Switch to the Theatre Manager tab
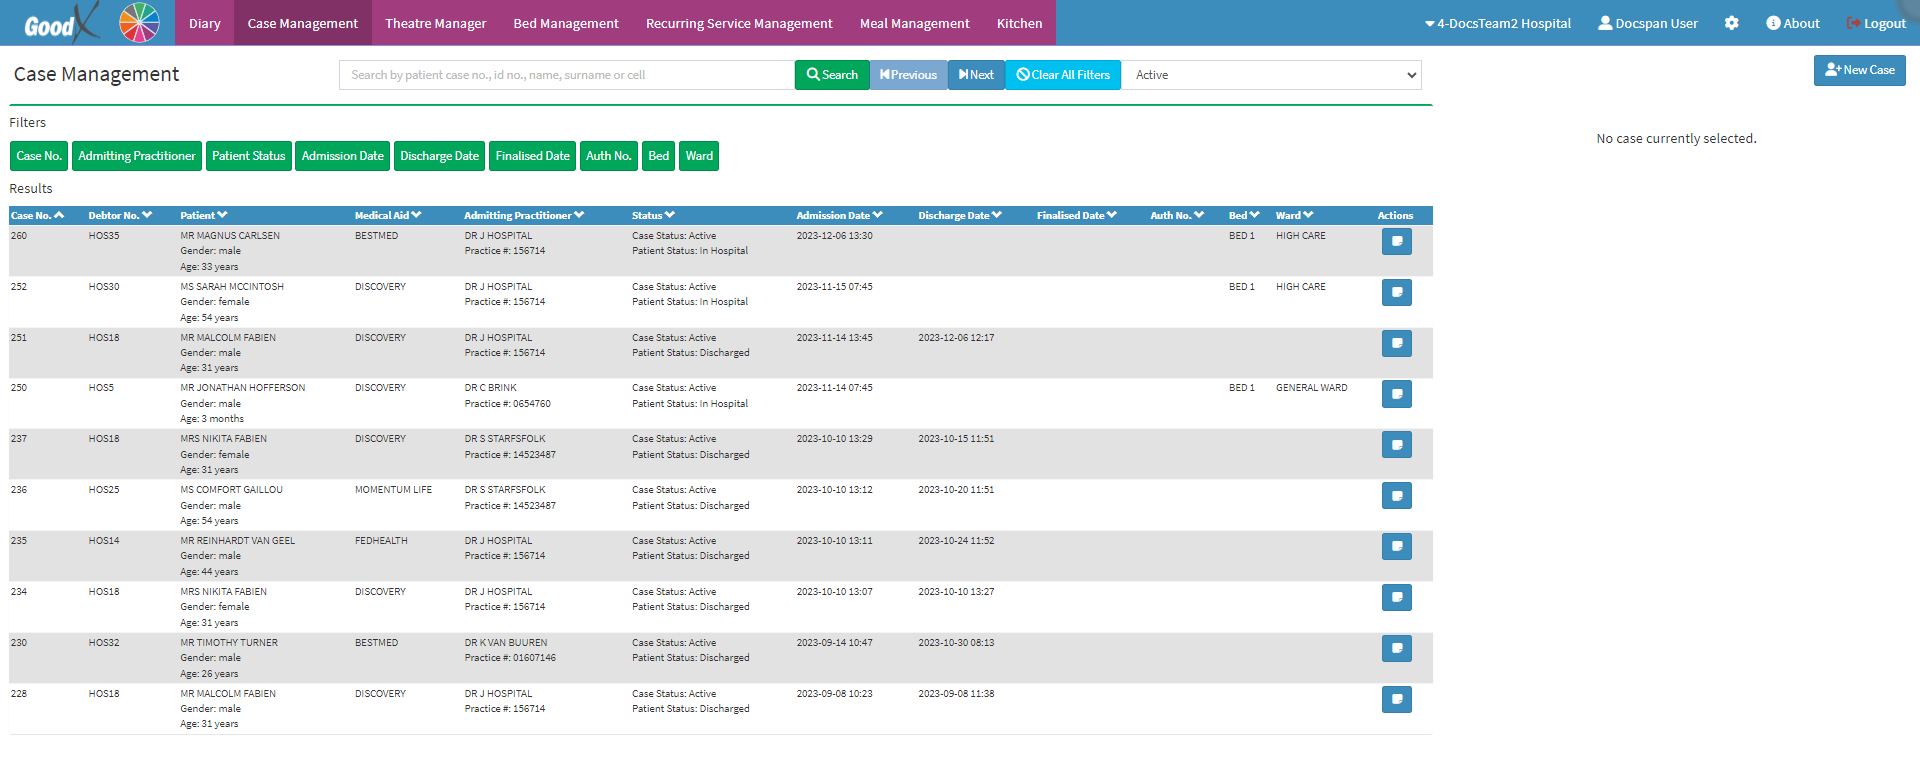The height and width of the screenshot is (763, 1920). tap(435, 23)
